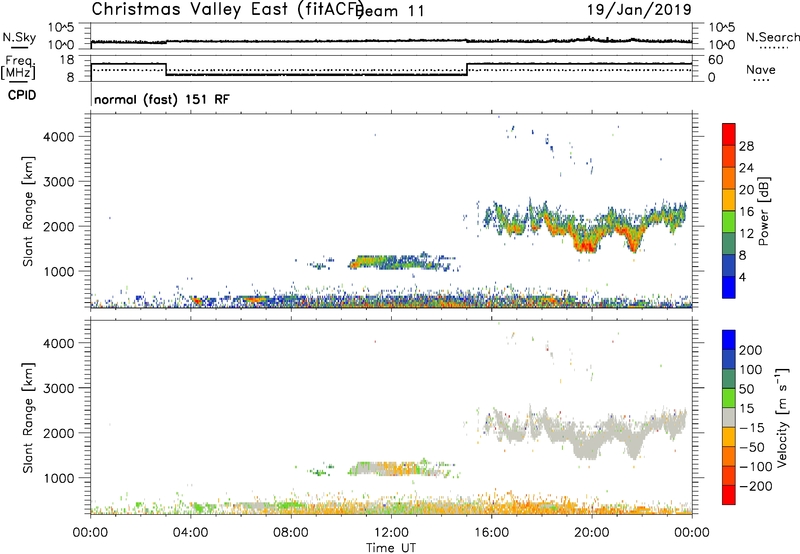Select the 8–12 dB teal power colorbar segment
Viewport: 800px width, 554px height.
[729, 243]
